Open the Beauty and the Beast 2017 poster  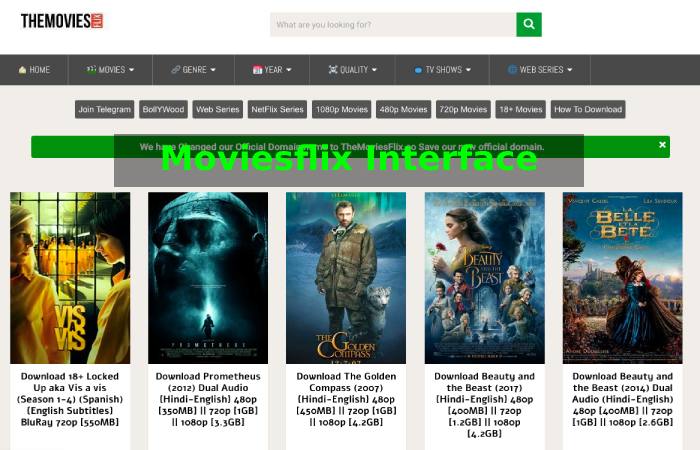tap(484, 278)
